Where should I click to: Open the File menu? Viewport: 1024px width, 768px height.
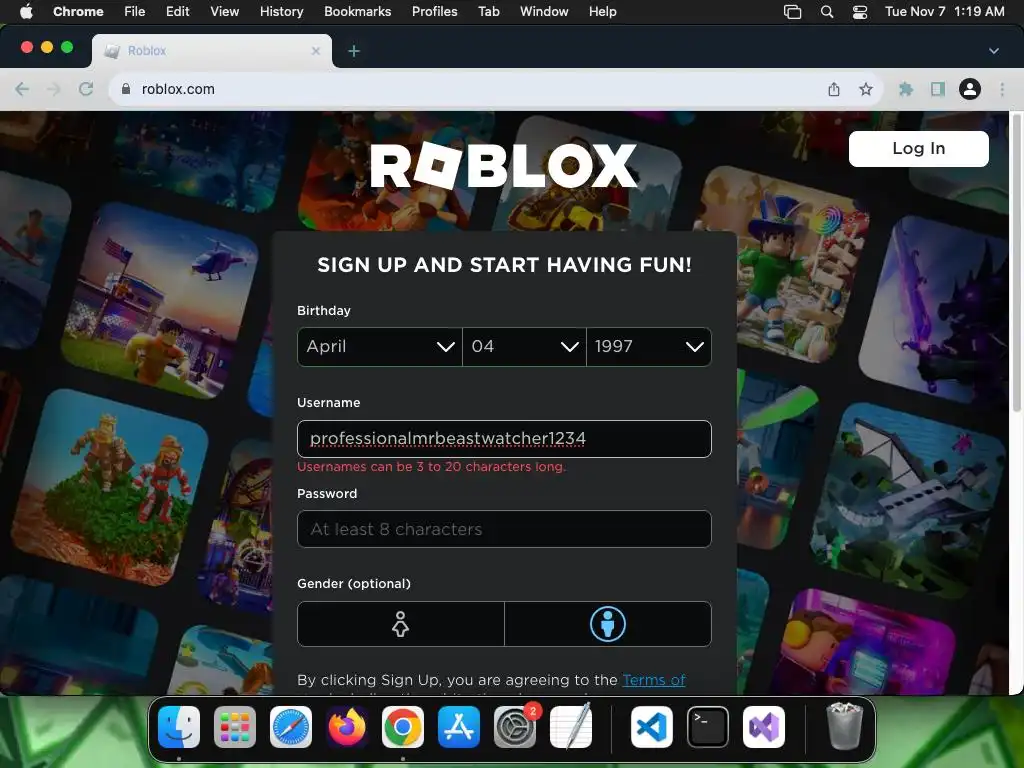[135, 11]
